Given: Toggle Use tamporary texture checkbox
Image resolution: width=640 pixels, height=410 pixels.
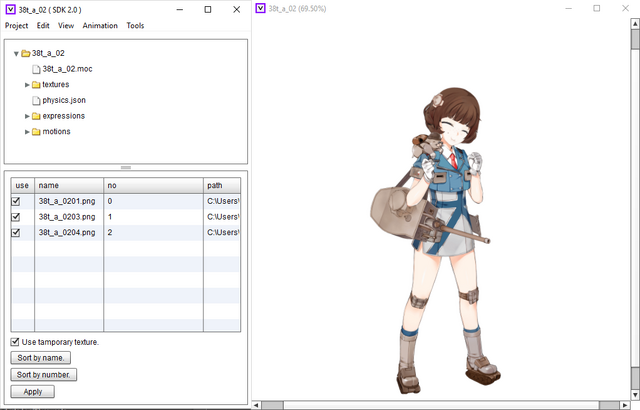Looking at the screenshot, I should [15, 342].
